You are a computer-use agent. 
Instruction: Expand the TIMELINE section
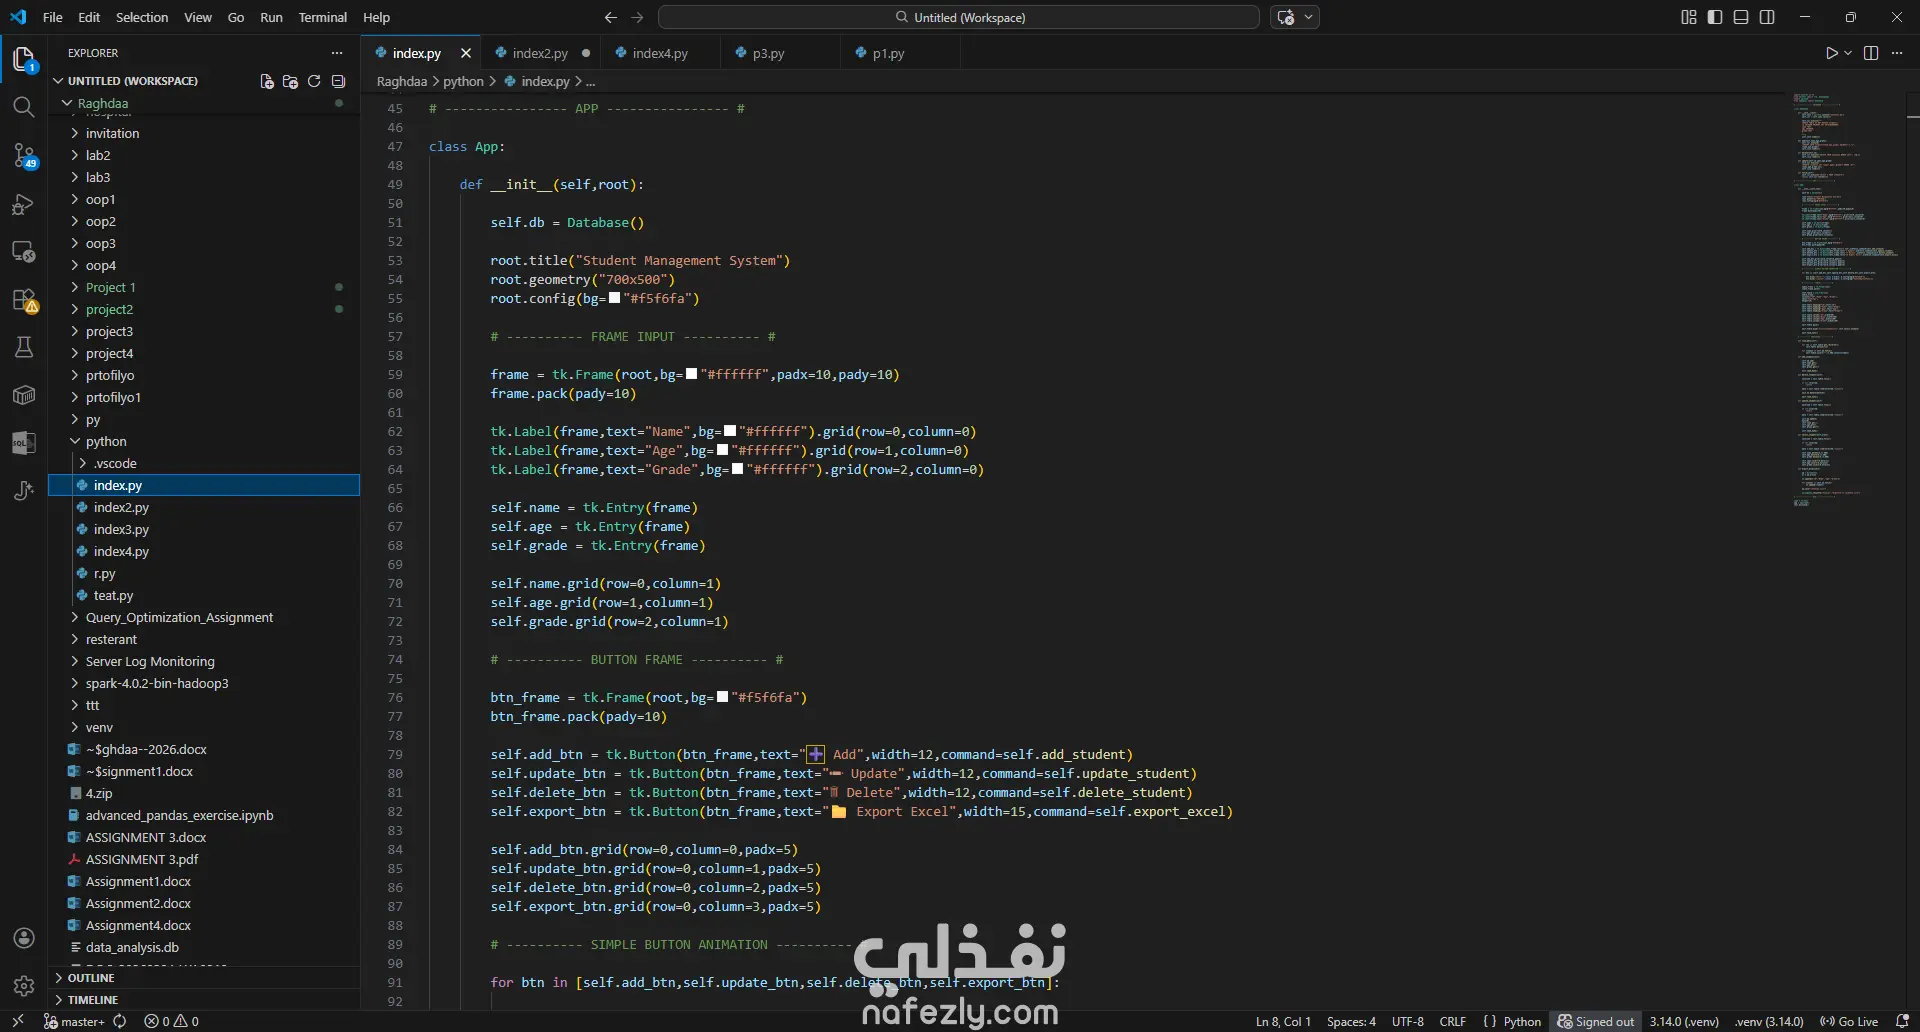(x=204, y=1000)
